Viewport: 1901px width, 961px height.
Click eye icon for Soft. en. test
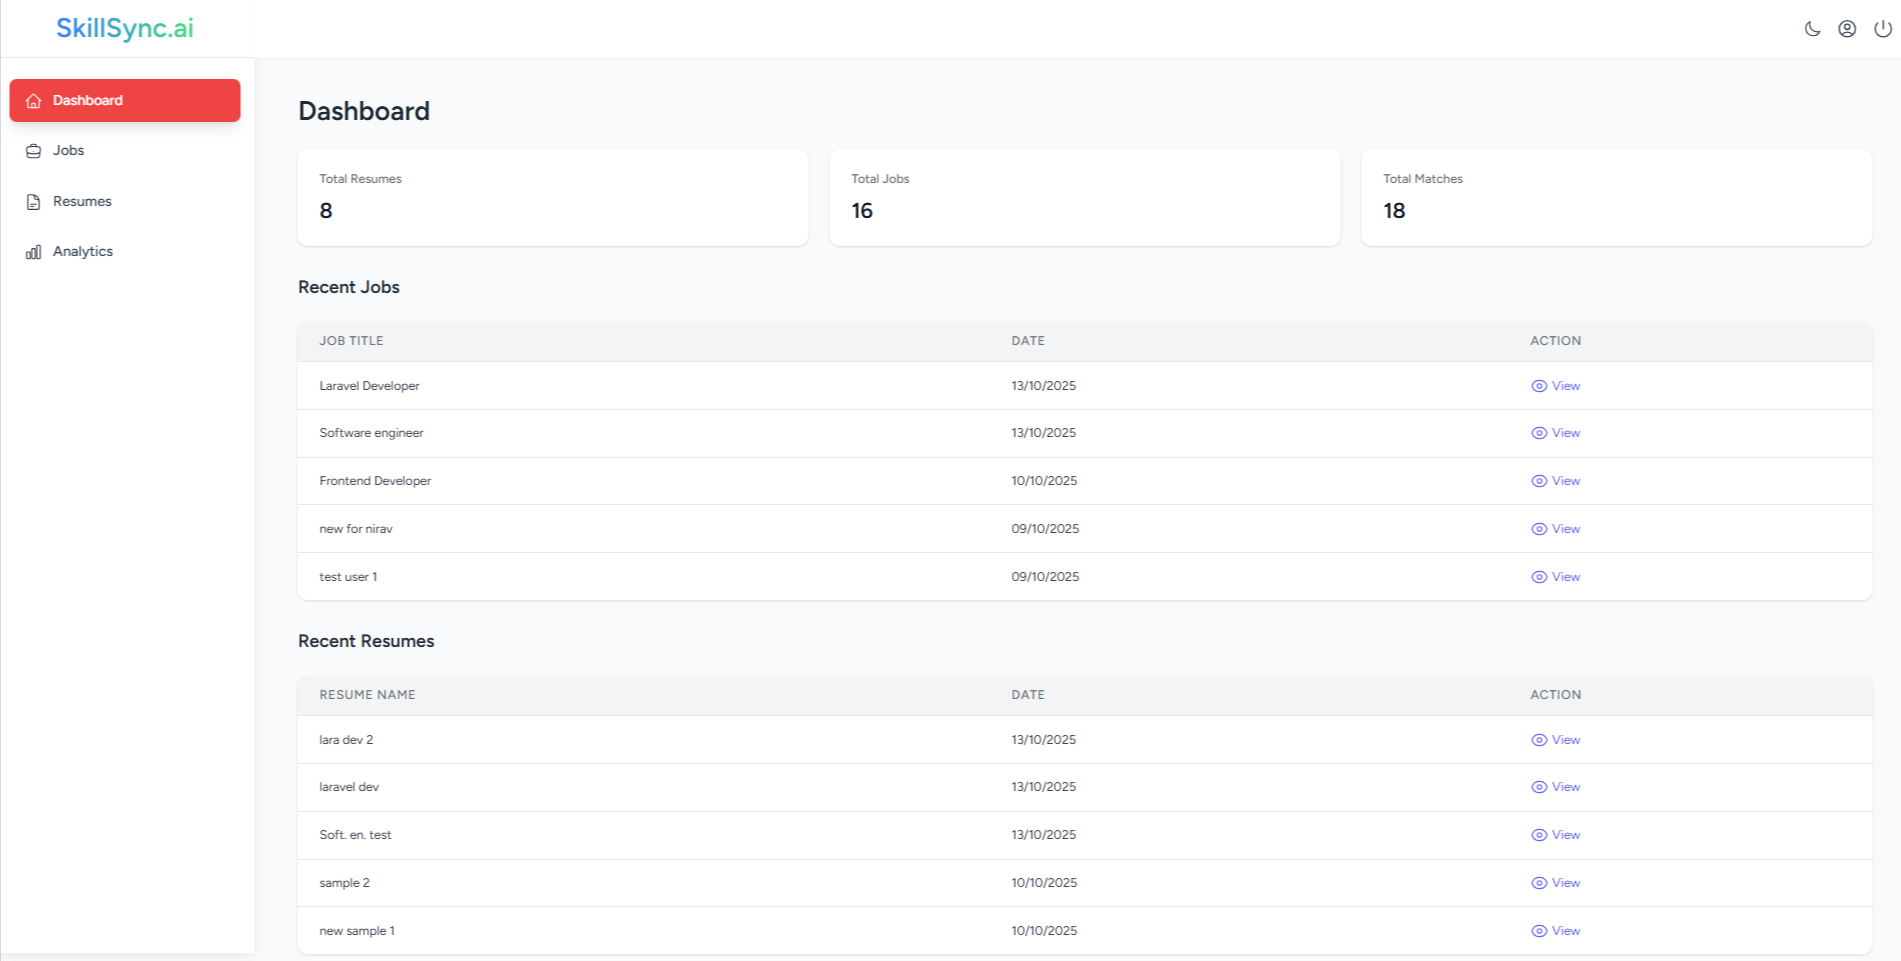point(1539,835)
